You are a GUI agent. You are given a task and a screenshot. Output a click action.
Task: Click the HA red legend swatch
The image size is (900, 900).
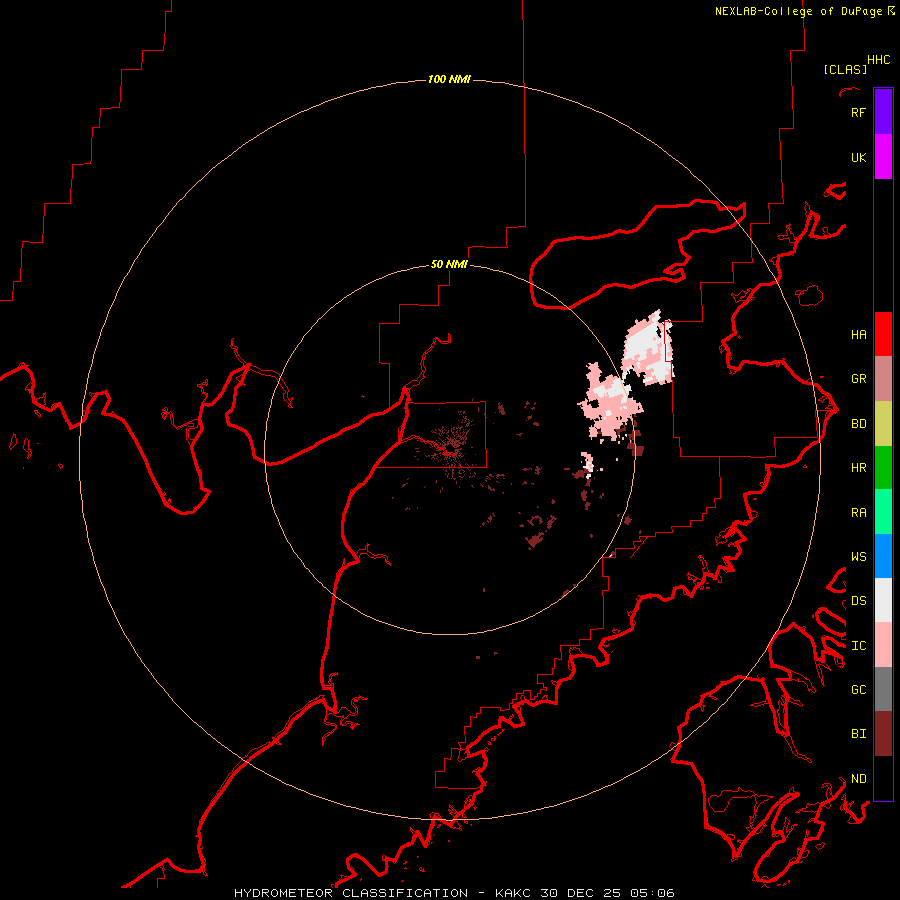(883, 334)
